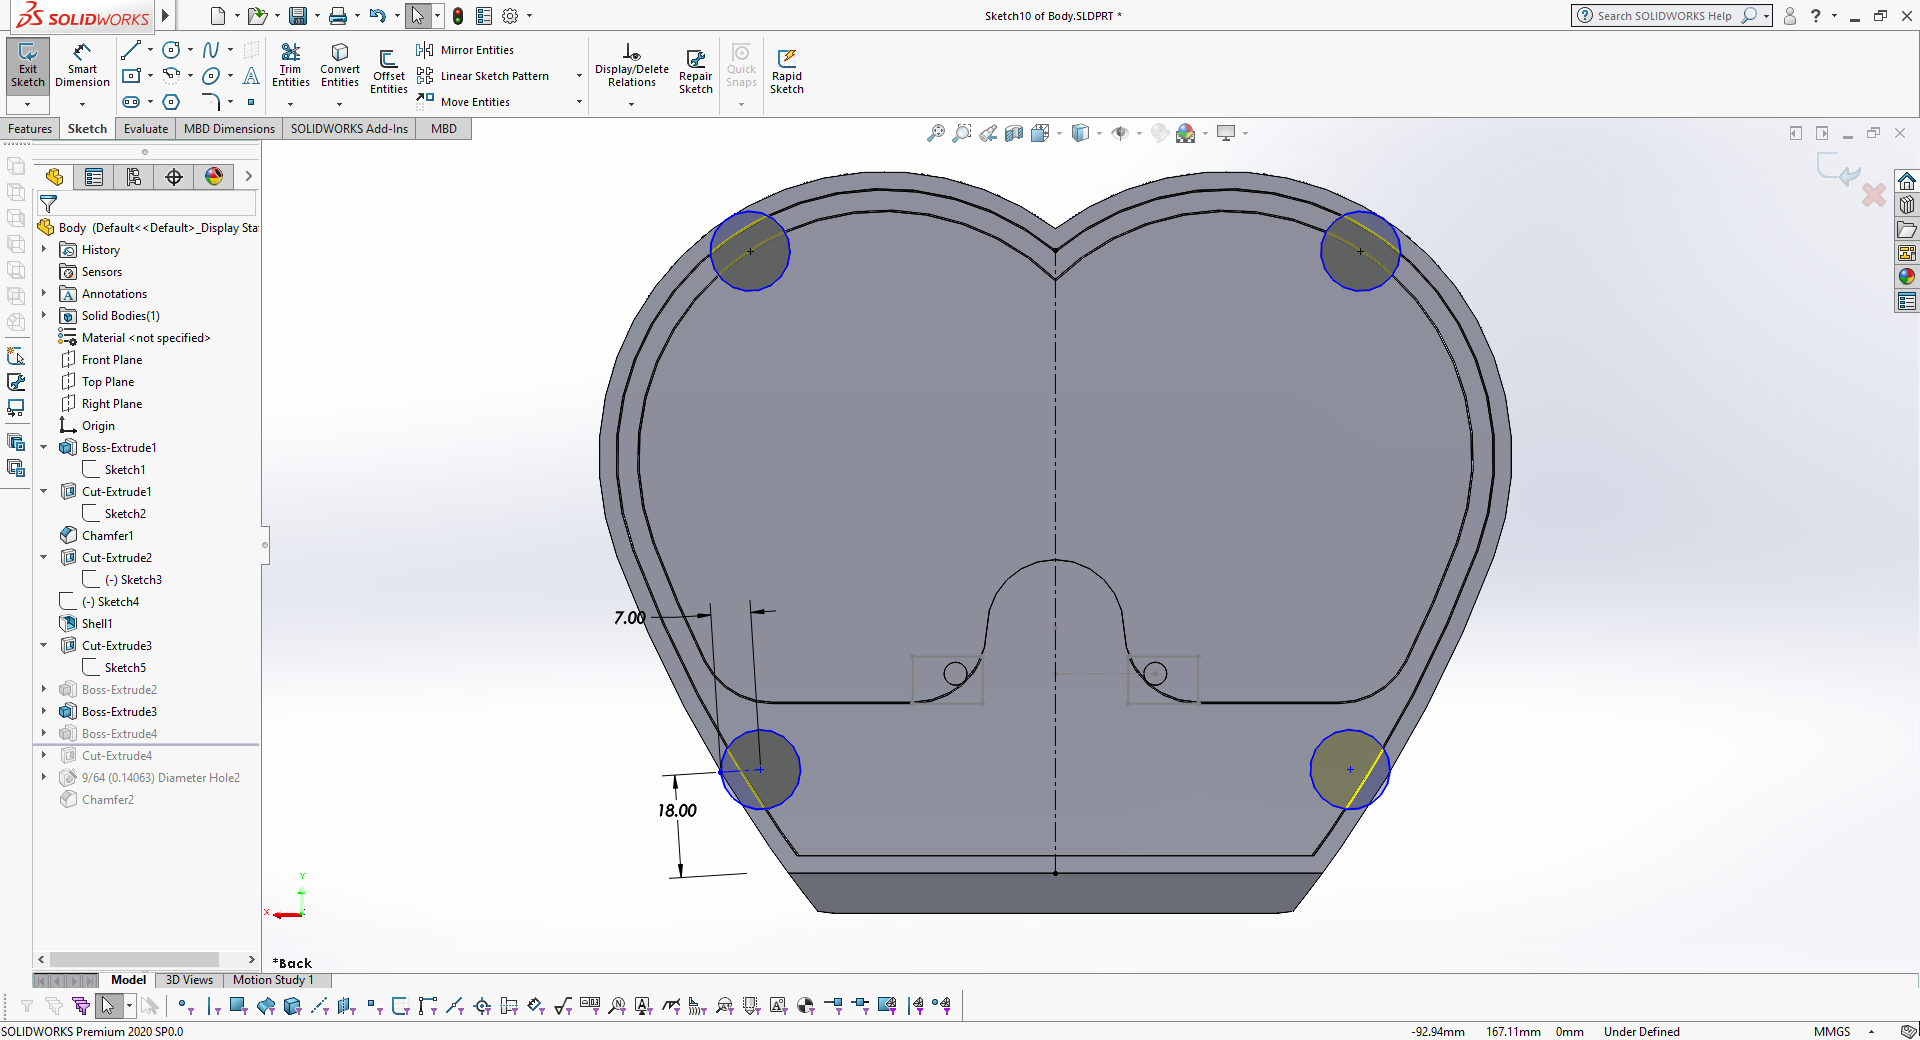Toggle the Filter Axes selection filter

coord(320,1006)
